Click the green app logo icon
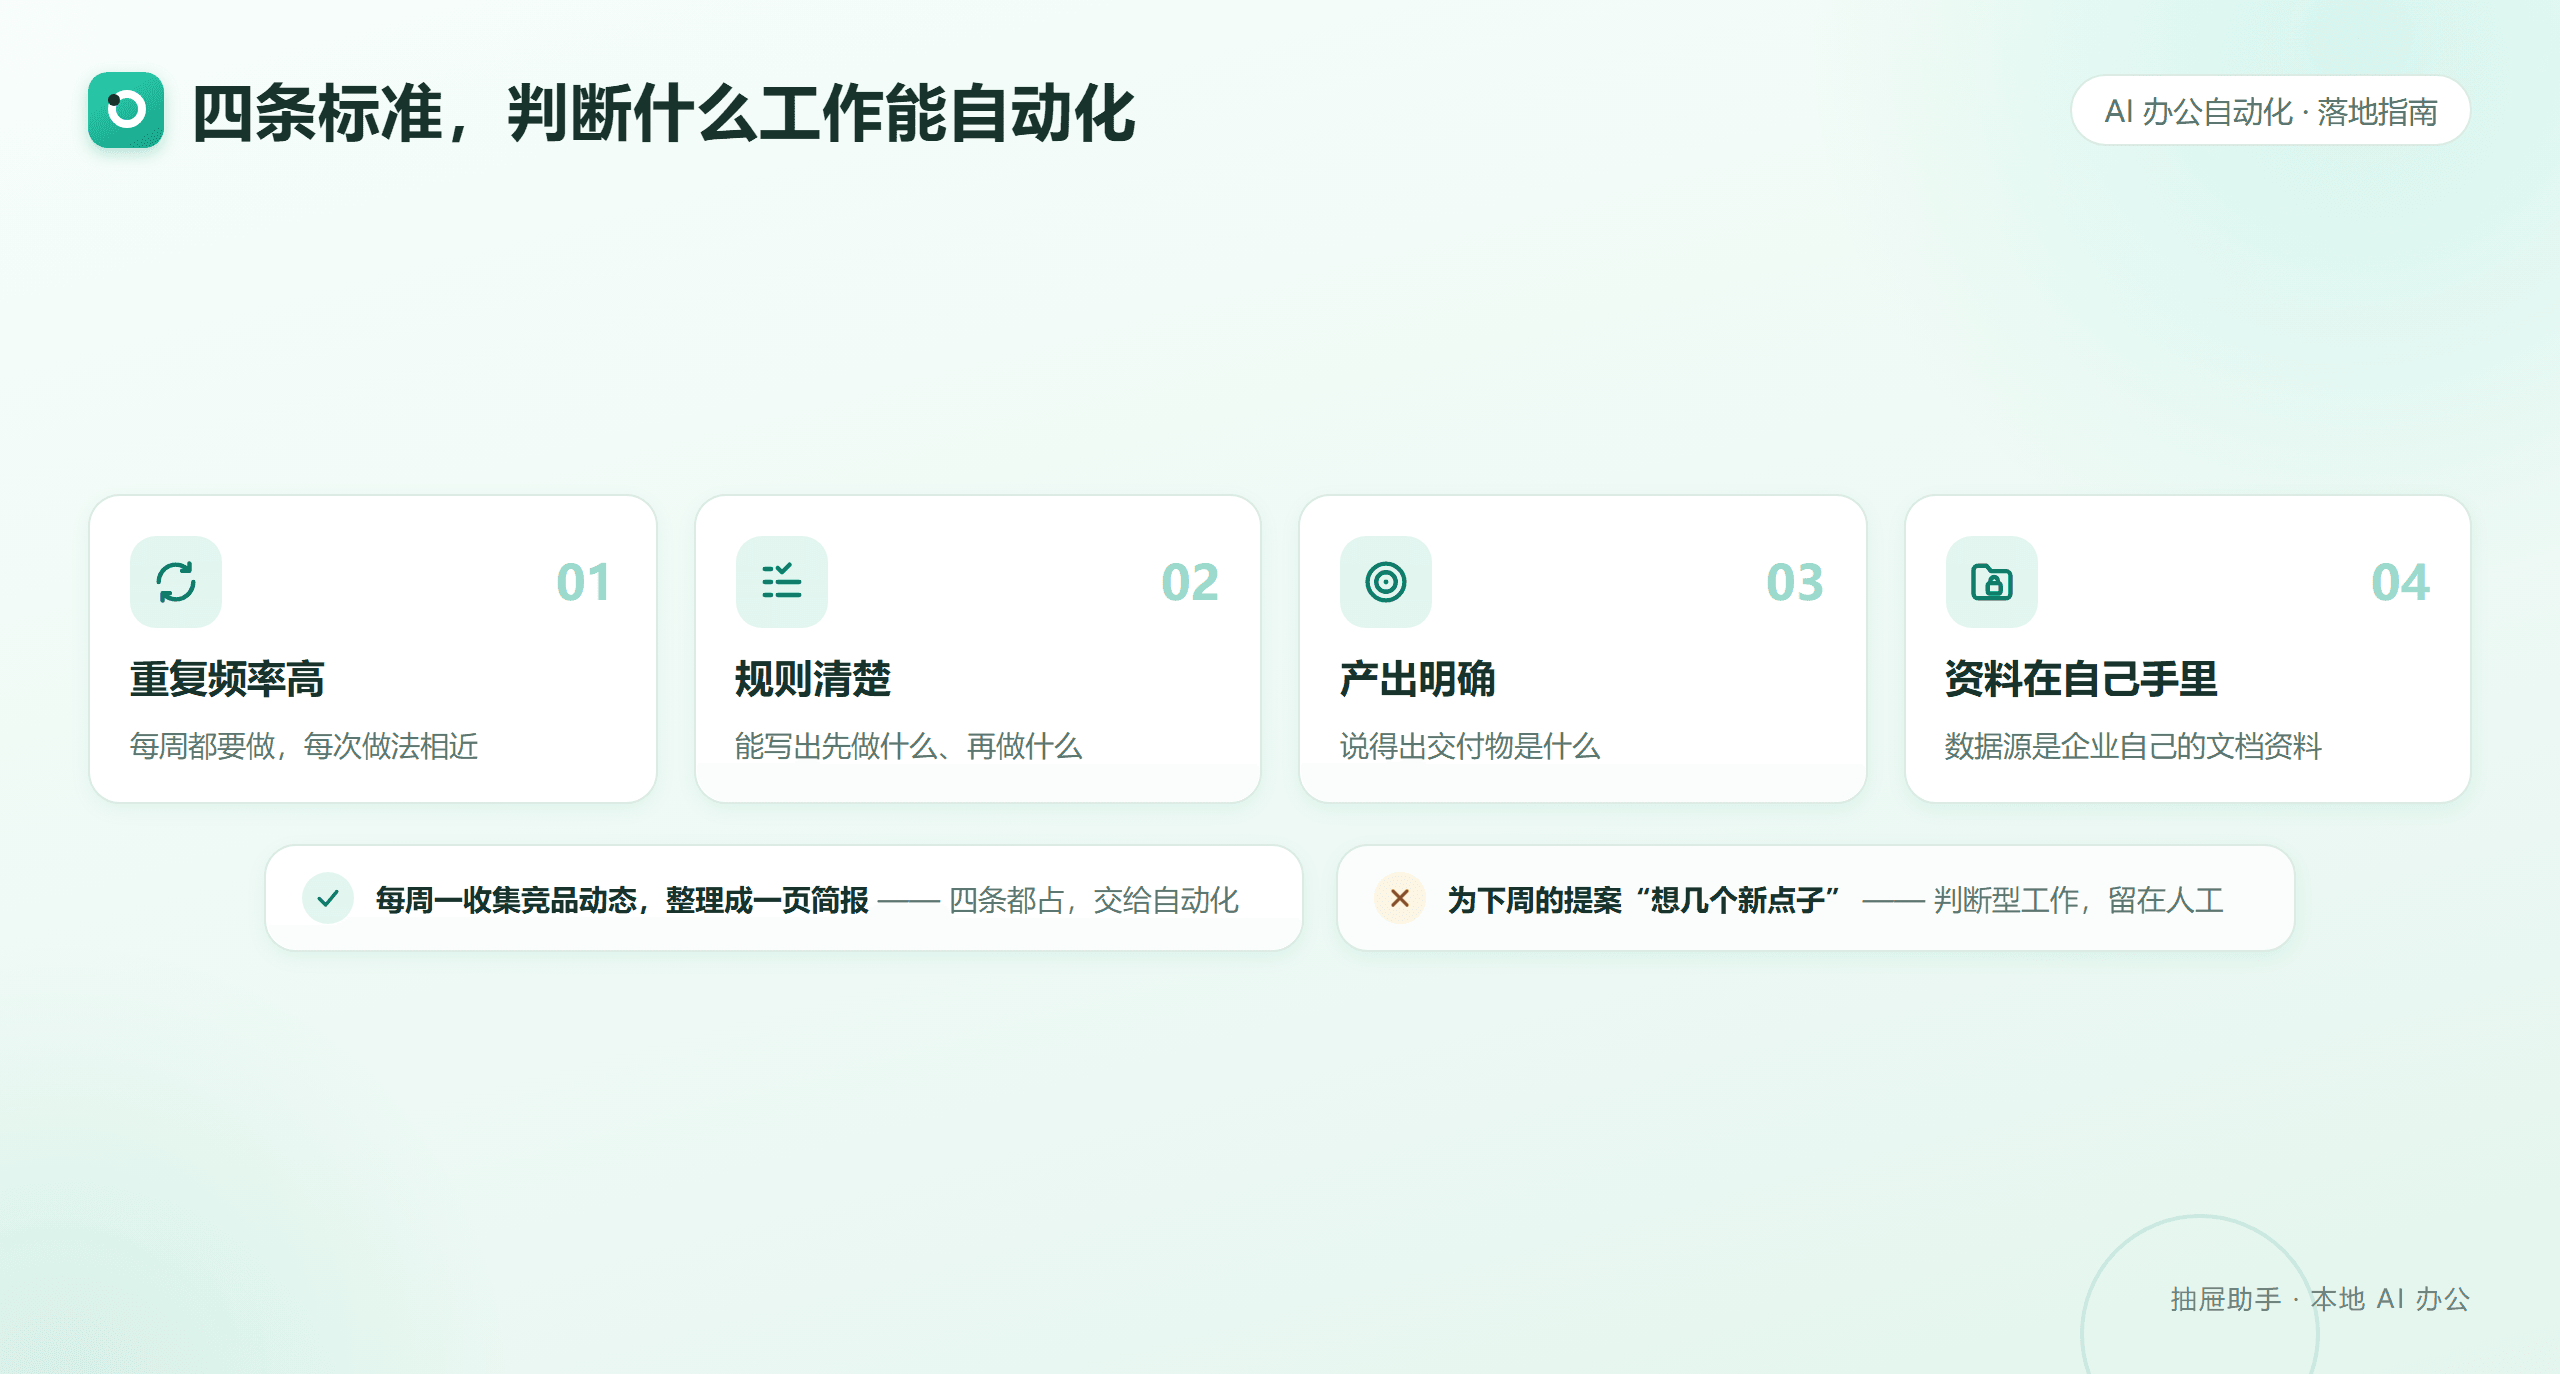This screenshot has width=2560, height=1374. 126,110
